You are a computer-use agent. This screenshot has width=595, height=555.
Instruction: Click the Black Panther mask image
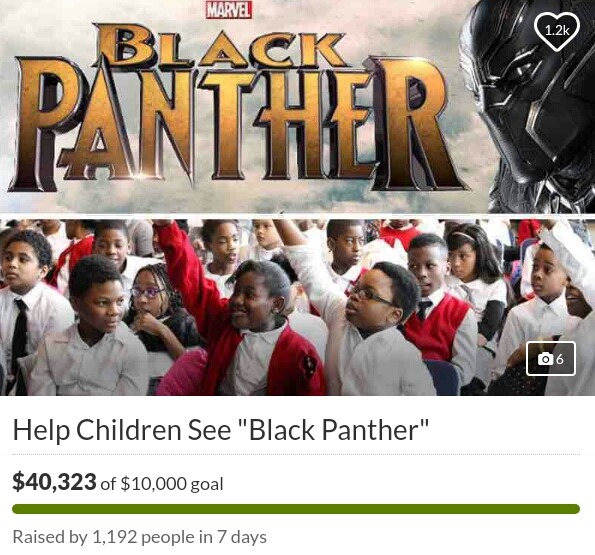coord(531,106)
